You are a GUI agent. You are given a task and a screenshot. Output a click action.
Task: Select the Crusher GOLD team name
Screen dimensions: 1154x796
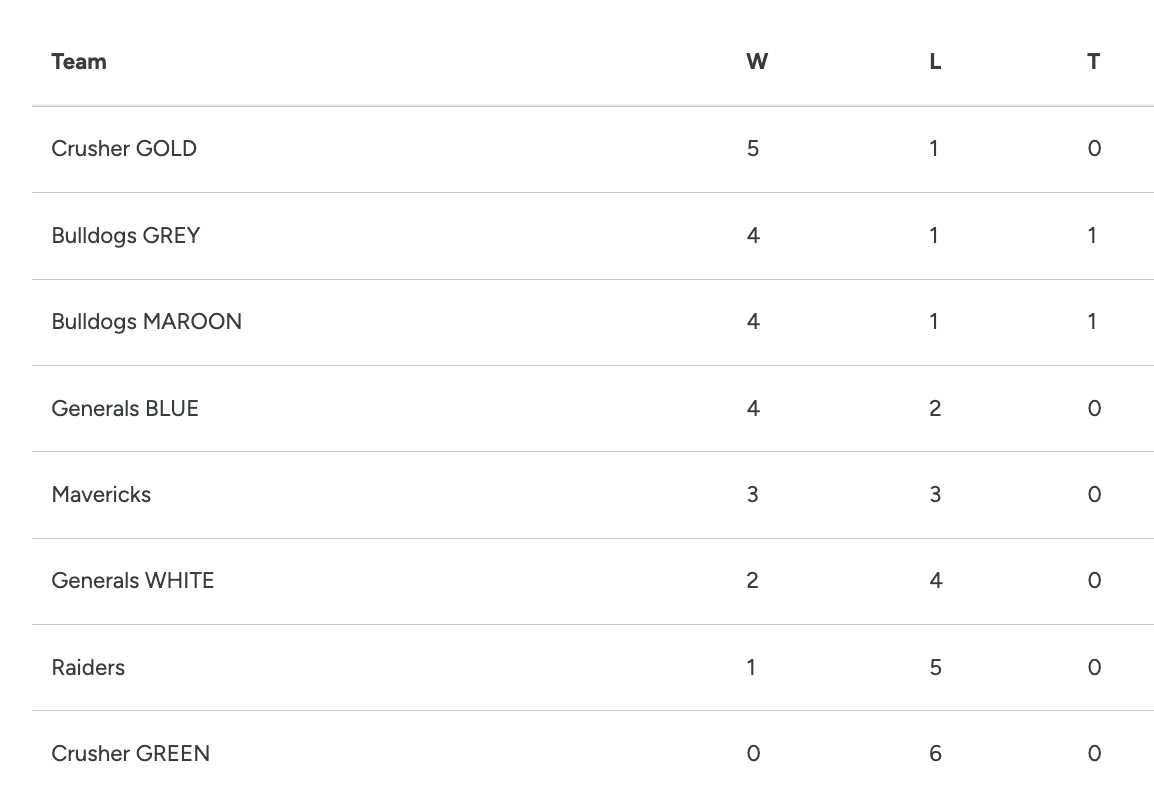124,149
